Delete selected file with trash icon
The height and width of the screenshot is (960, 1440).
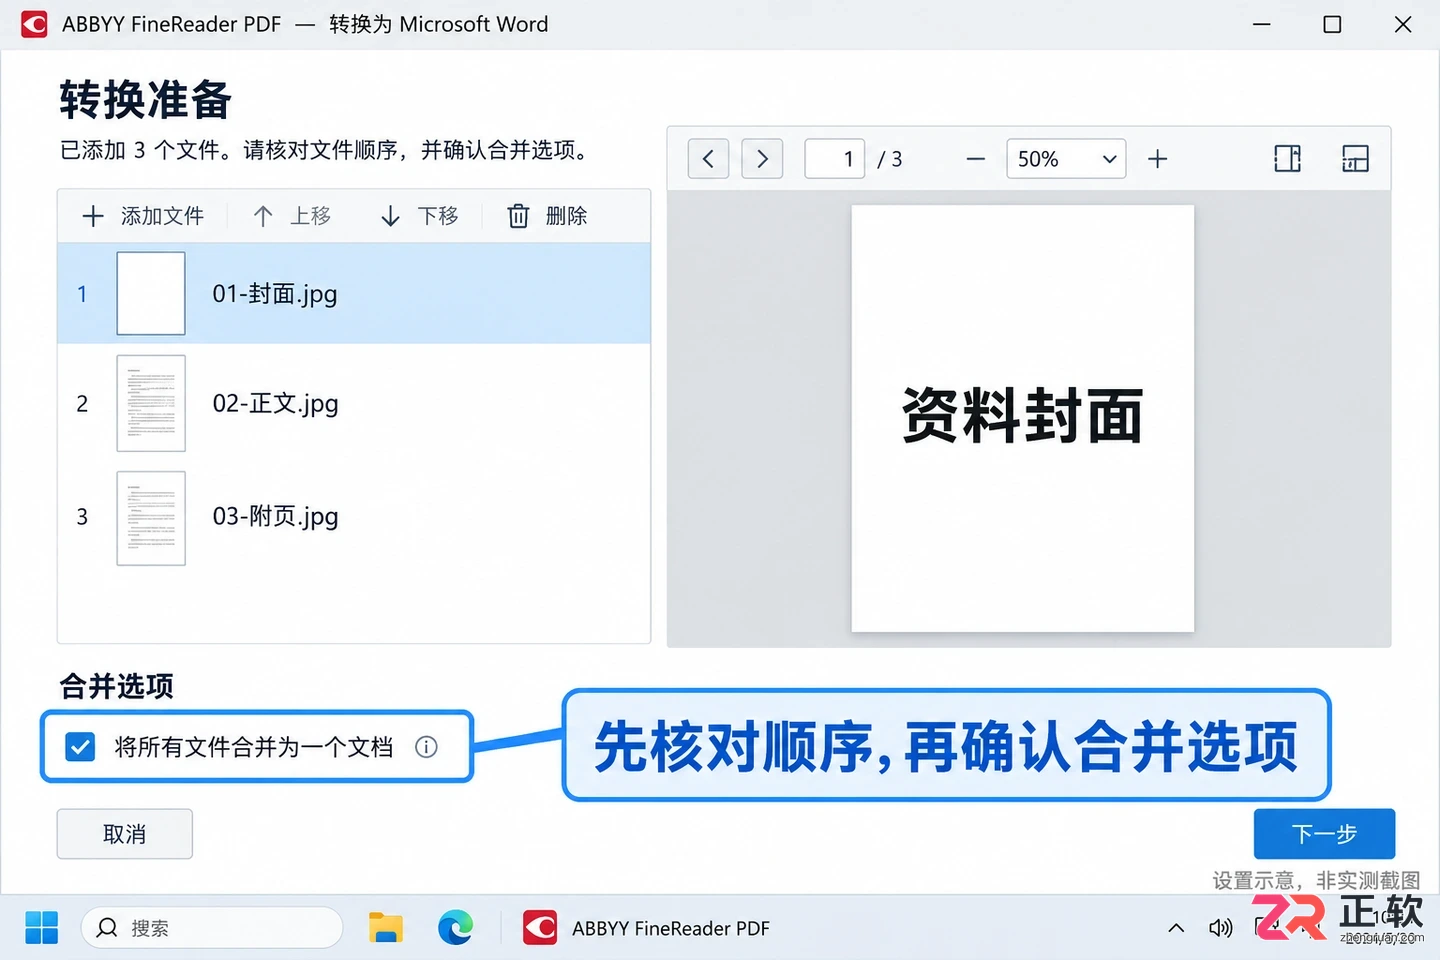547,216
